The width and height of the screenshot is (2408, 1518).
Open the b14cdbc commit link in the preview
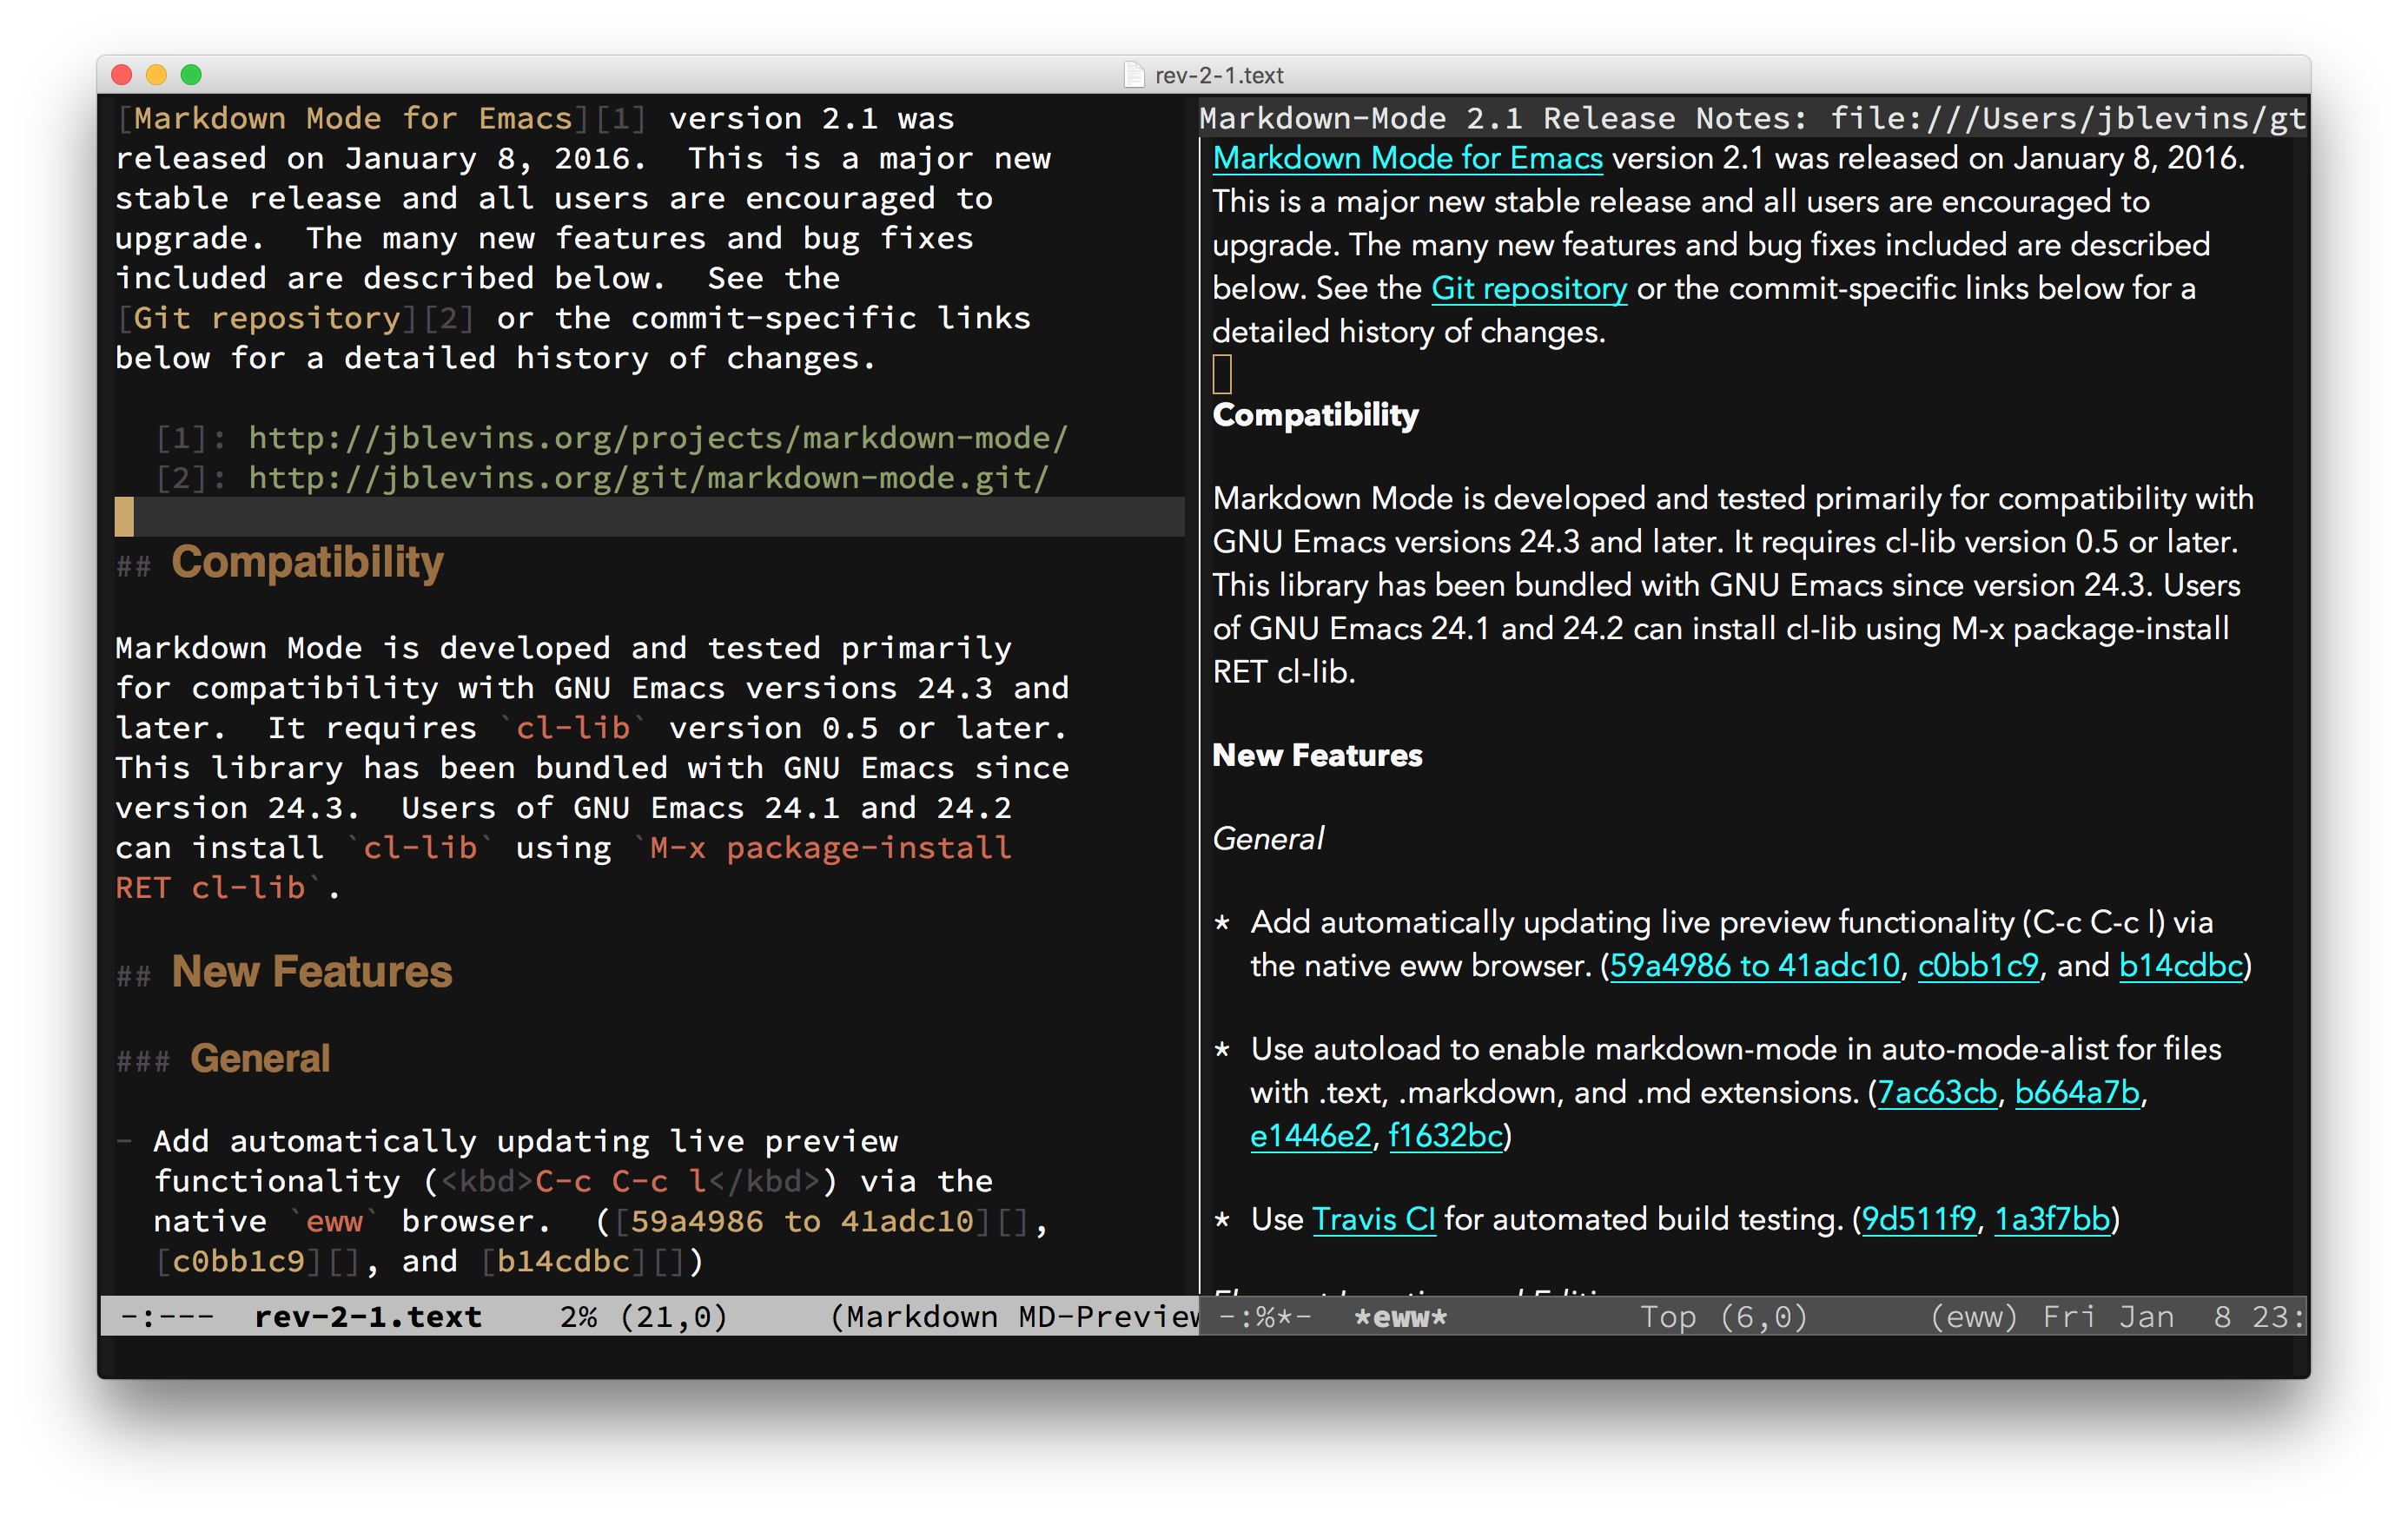tap(2181, 965)
